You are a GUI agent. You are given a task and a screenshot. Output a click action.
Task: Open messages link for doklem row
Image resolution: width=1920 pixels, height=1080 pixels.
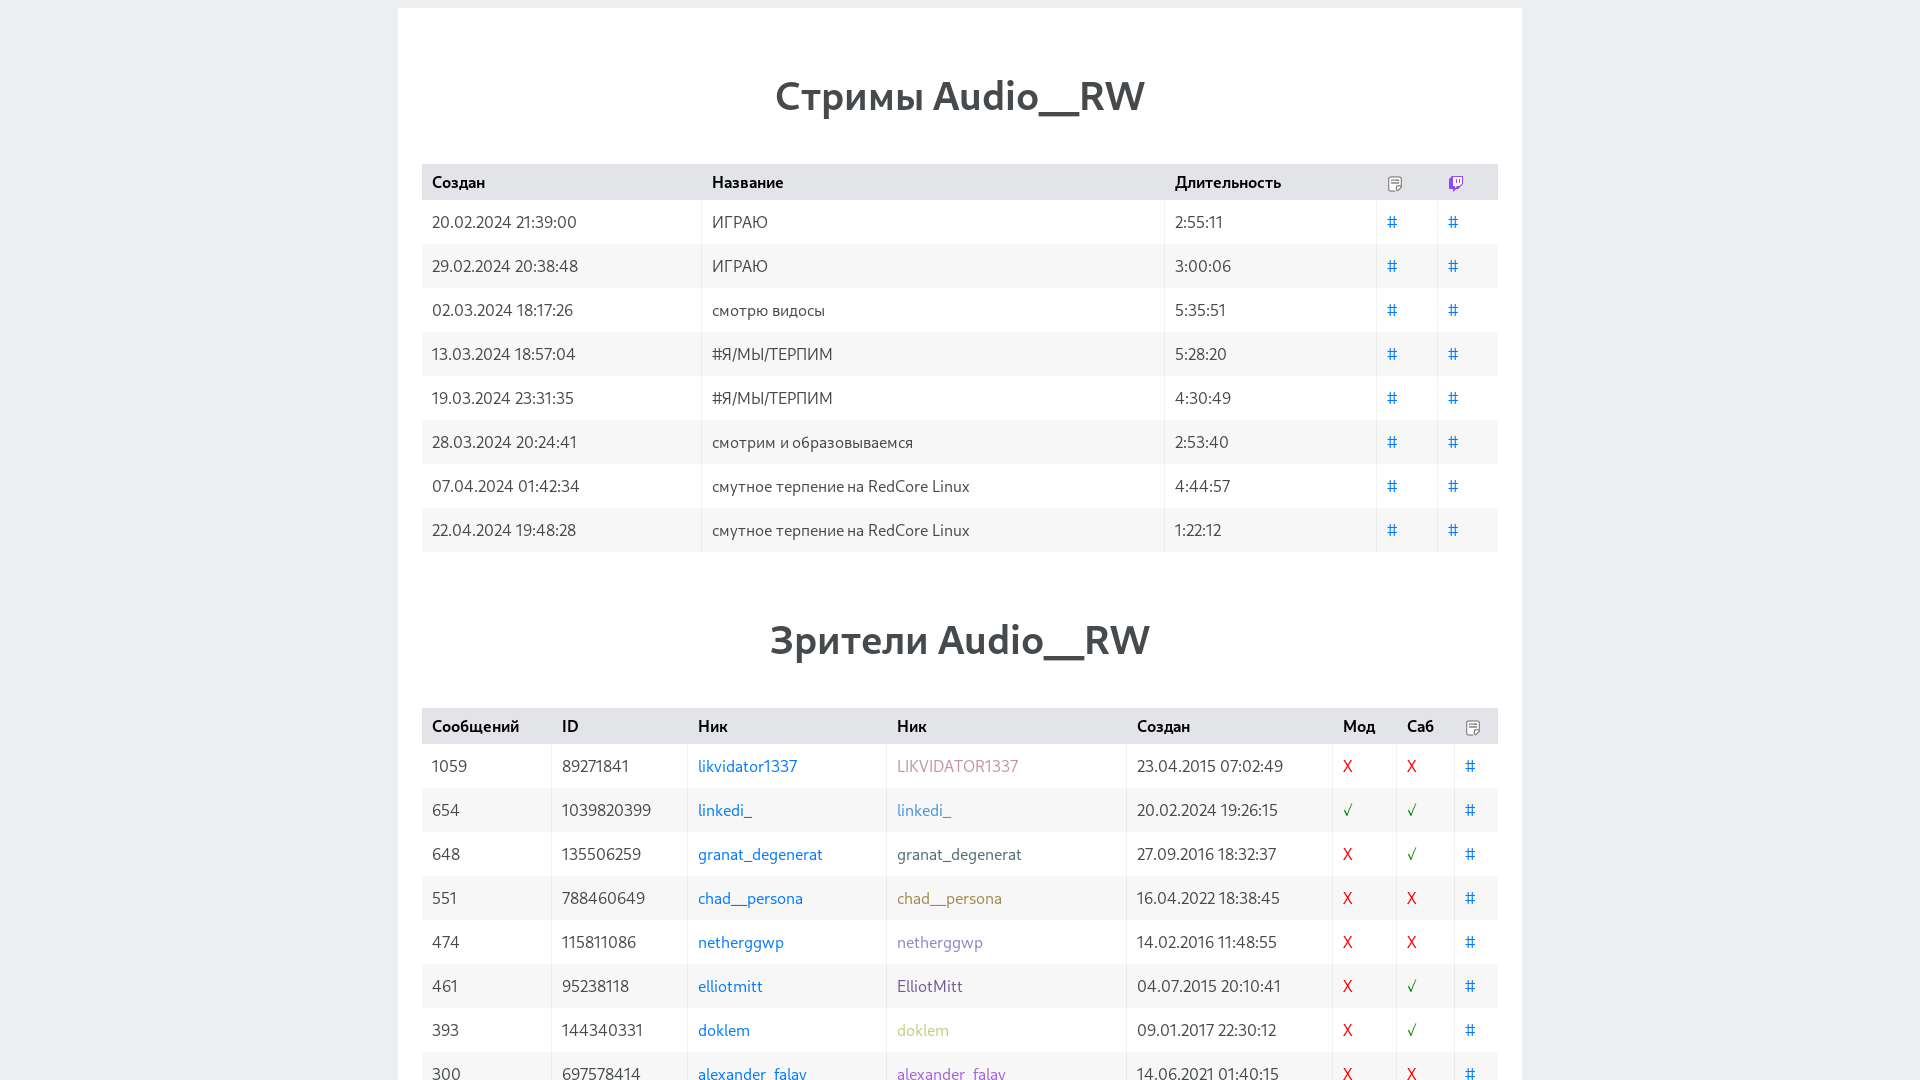pyautogui.click(x=1470, y=1030)
